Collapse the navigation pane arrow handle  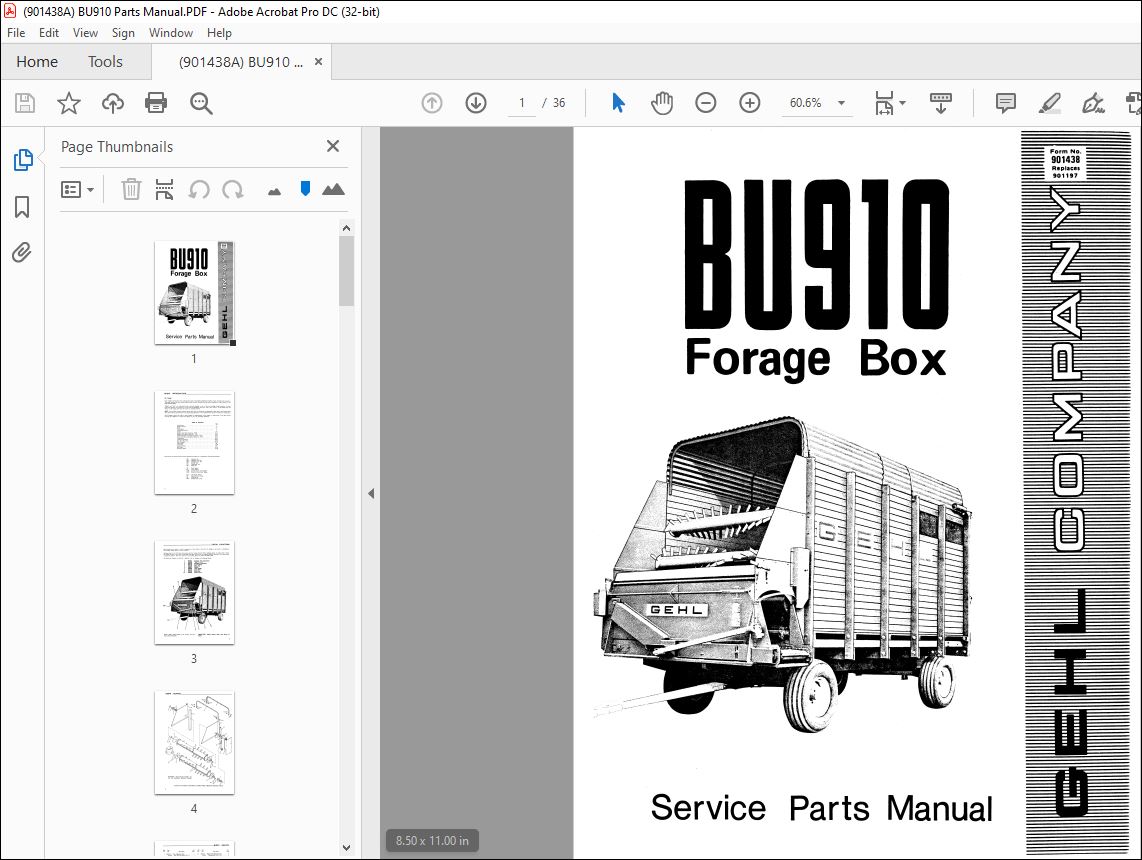371,493
